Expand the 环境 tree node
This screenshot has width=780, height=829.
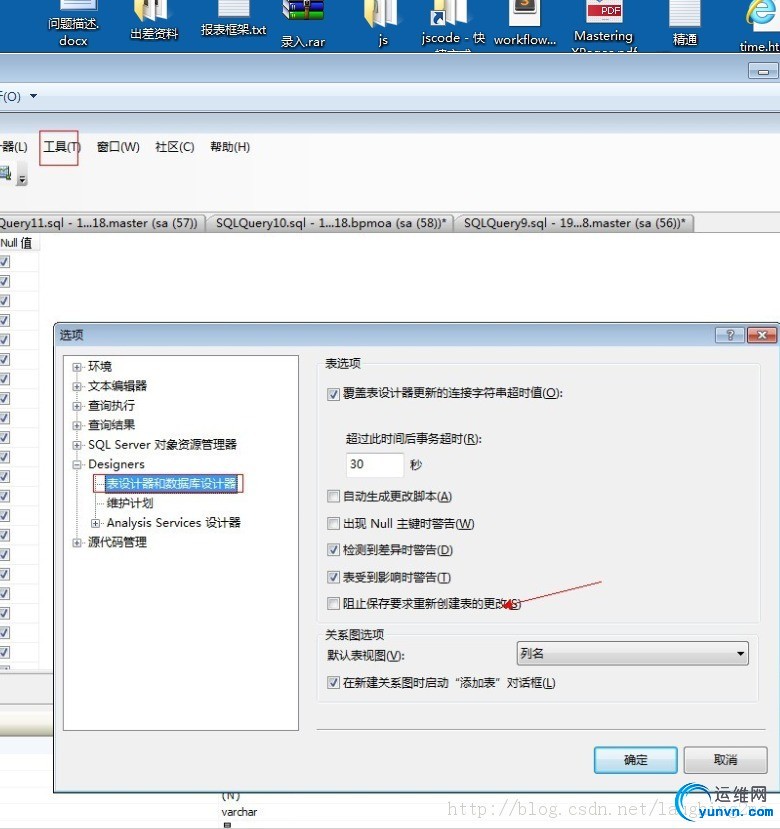77,367
